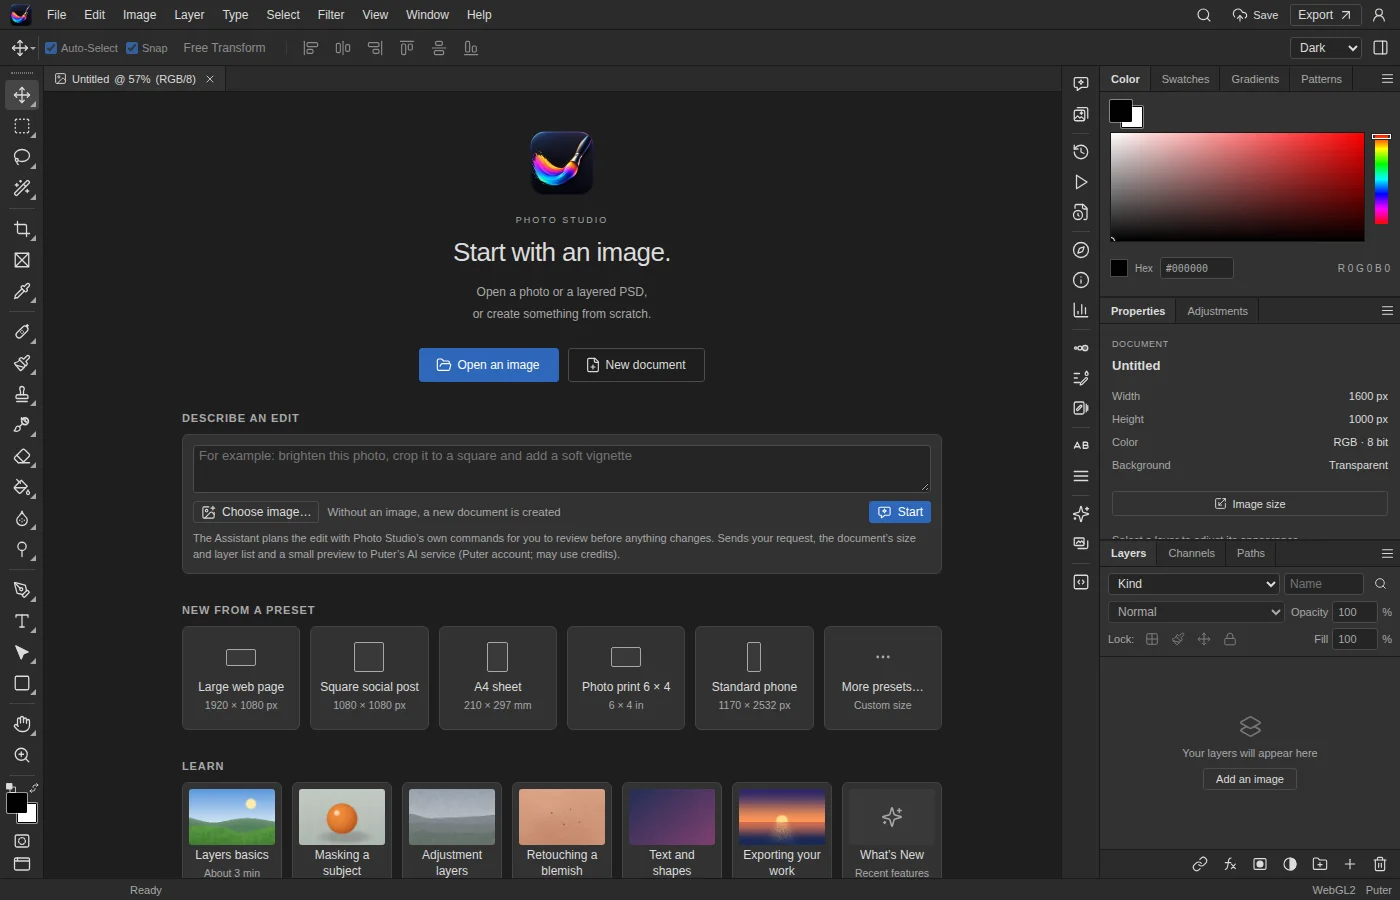Open the Color panel options menu
Screen dimensions: 1400x900
click(x=1387, y=79)
